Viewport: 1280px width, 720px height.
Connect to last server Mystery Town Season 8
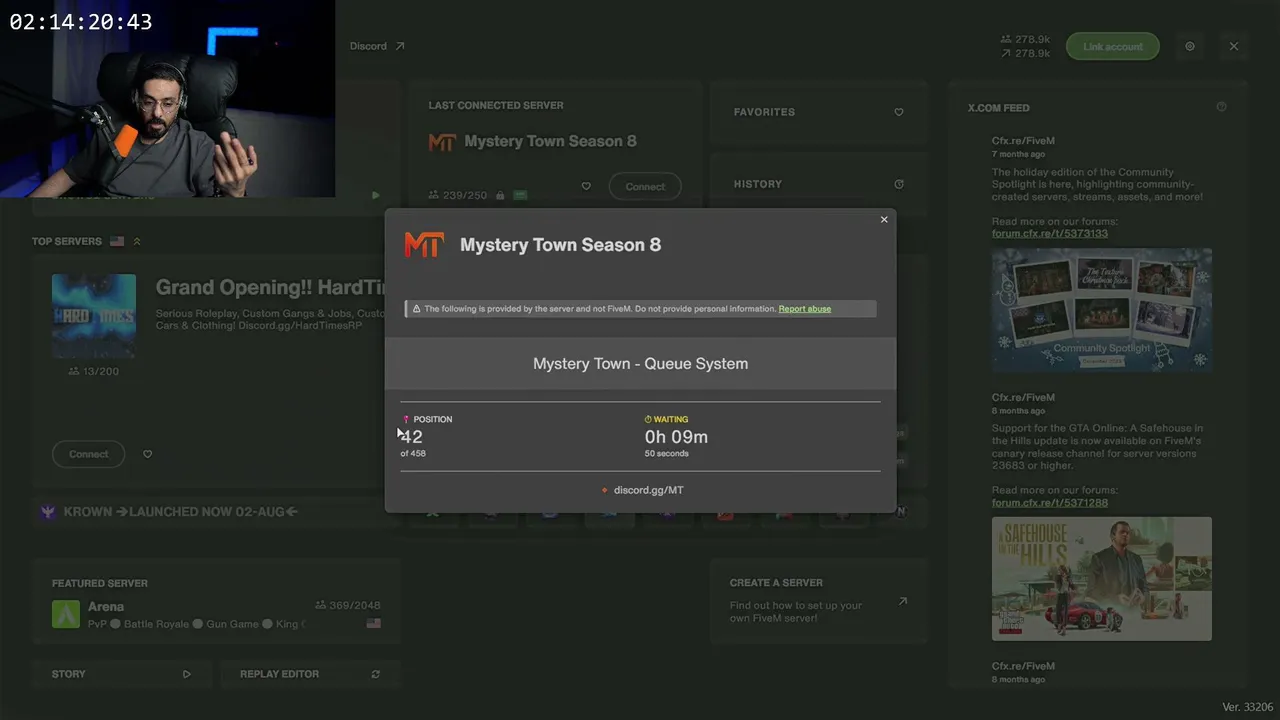(x=645, y=187)
